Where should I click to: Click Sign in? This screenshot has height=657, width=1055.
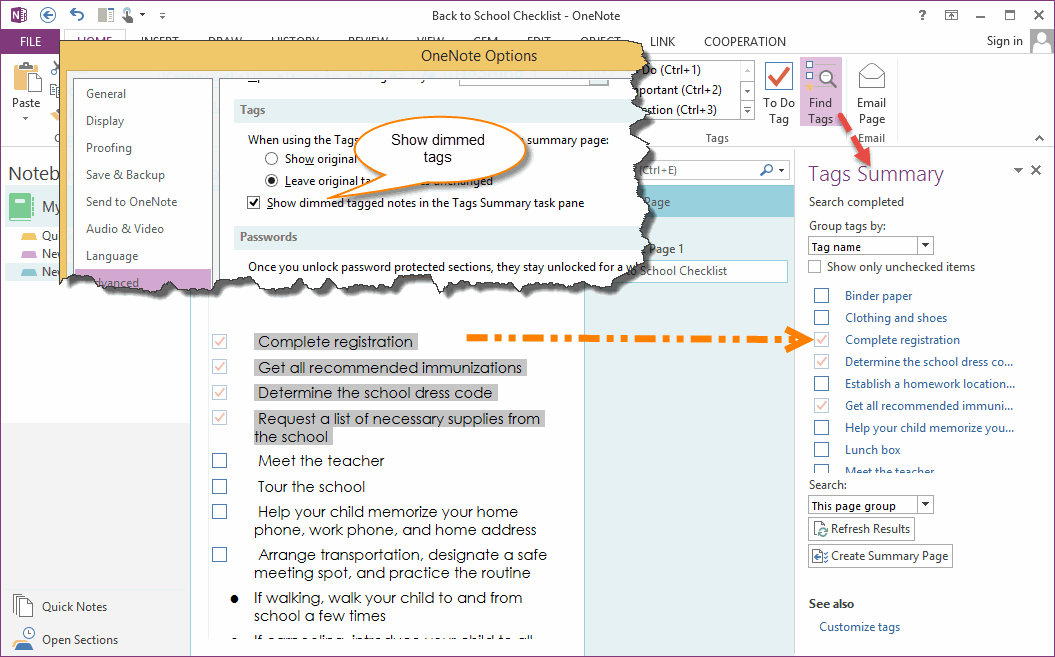pyautogui.click(x=1004, y=41)
